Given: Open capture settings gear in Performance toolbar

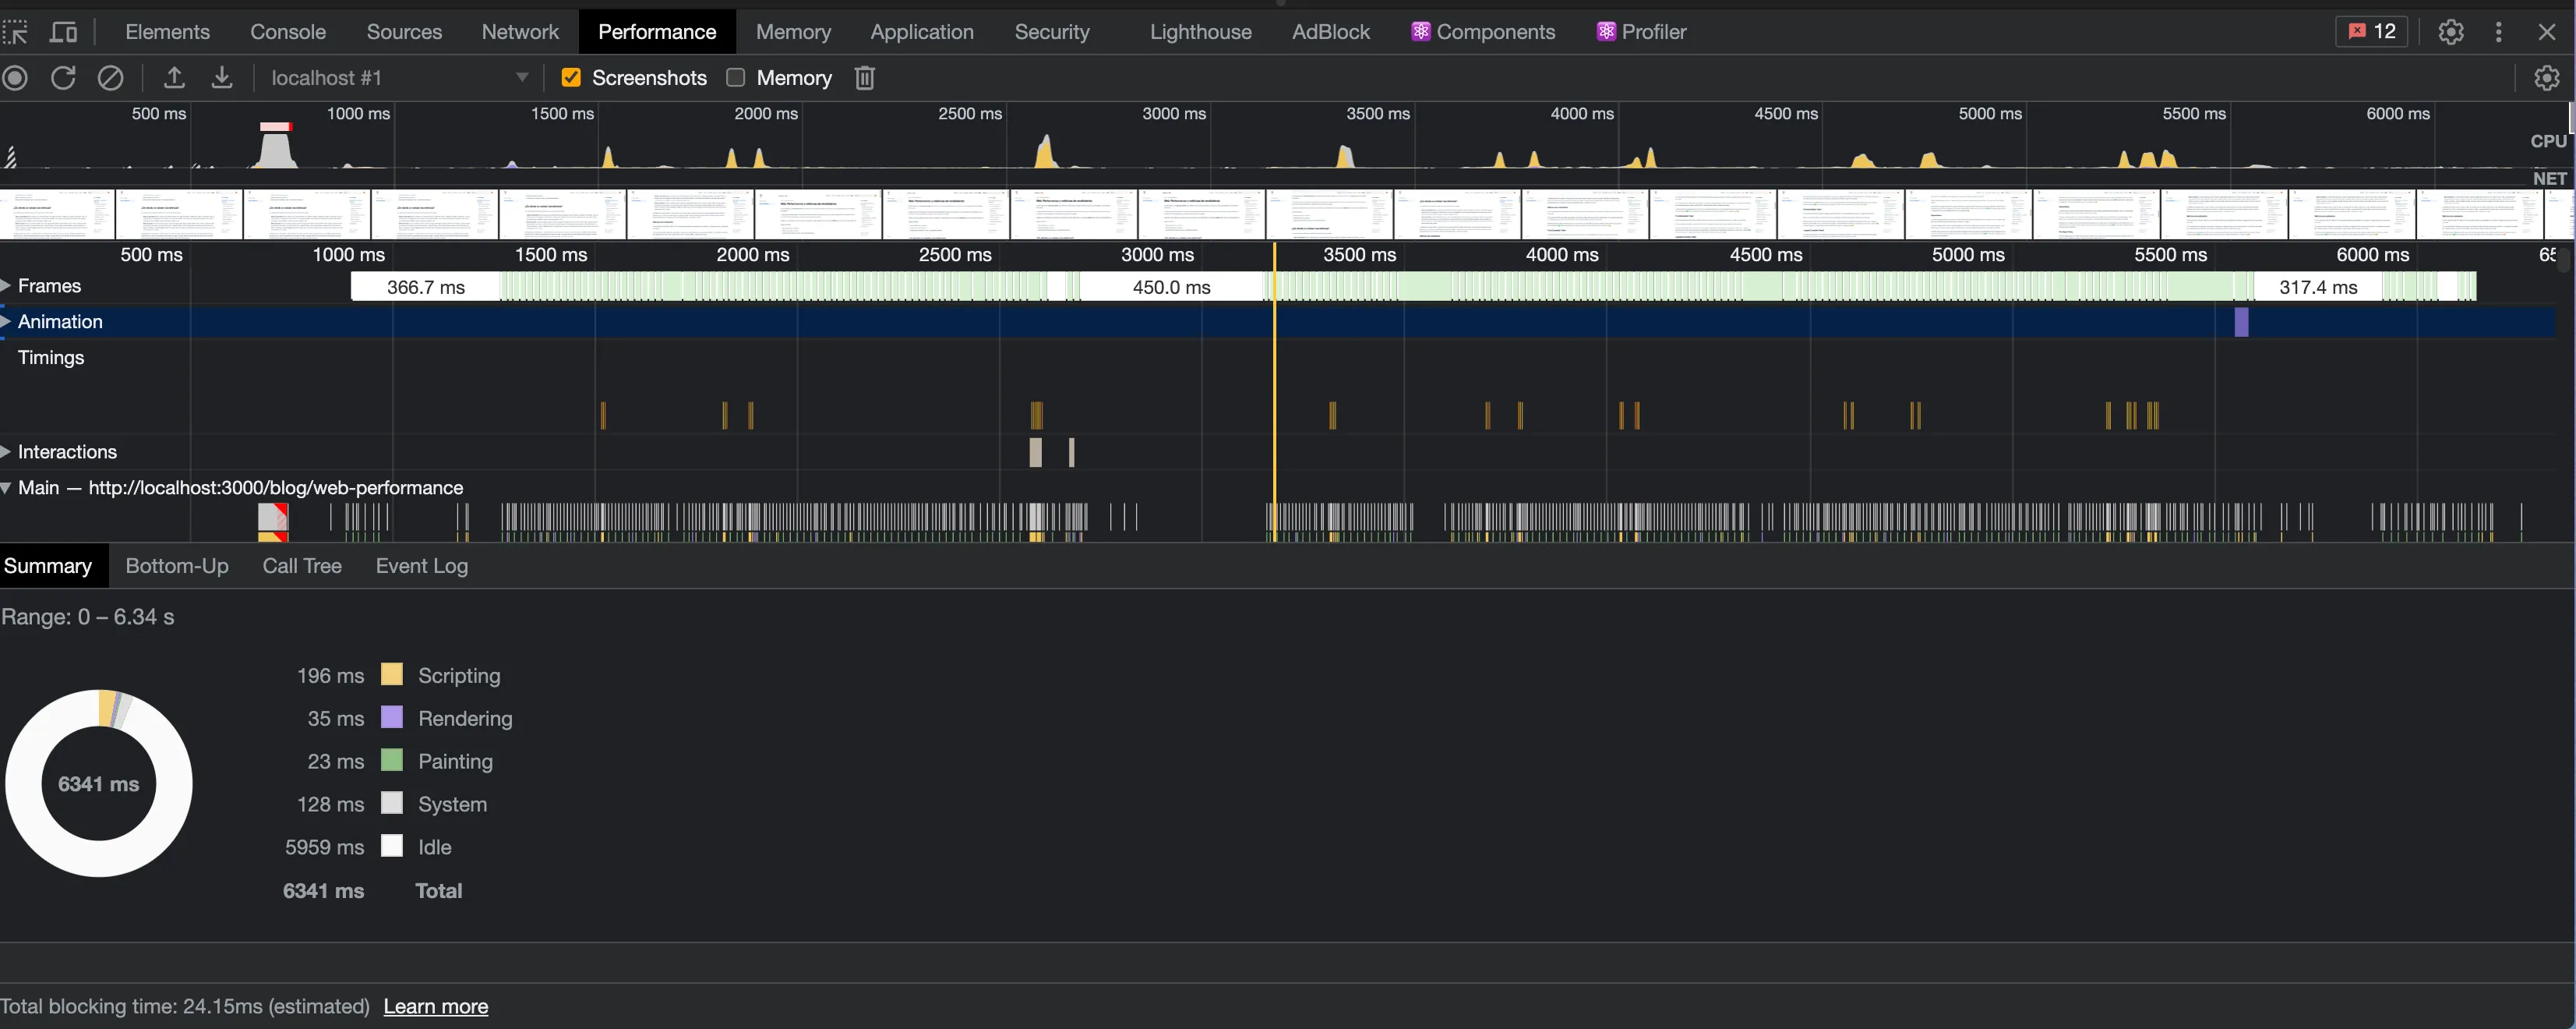Looking at the screenshot, I should pos(2547,78).
